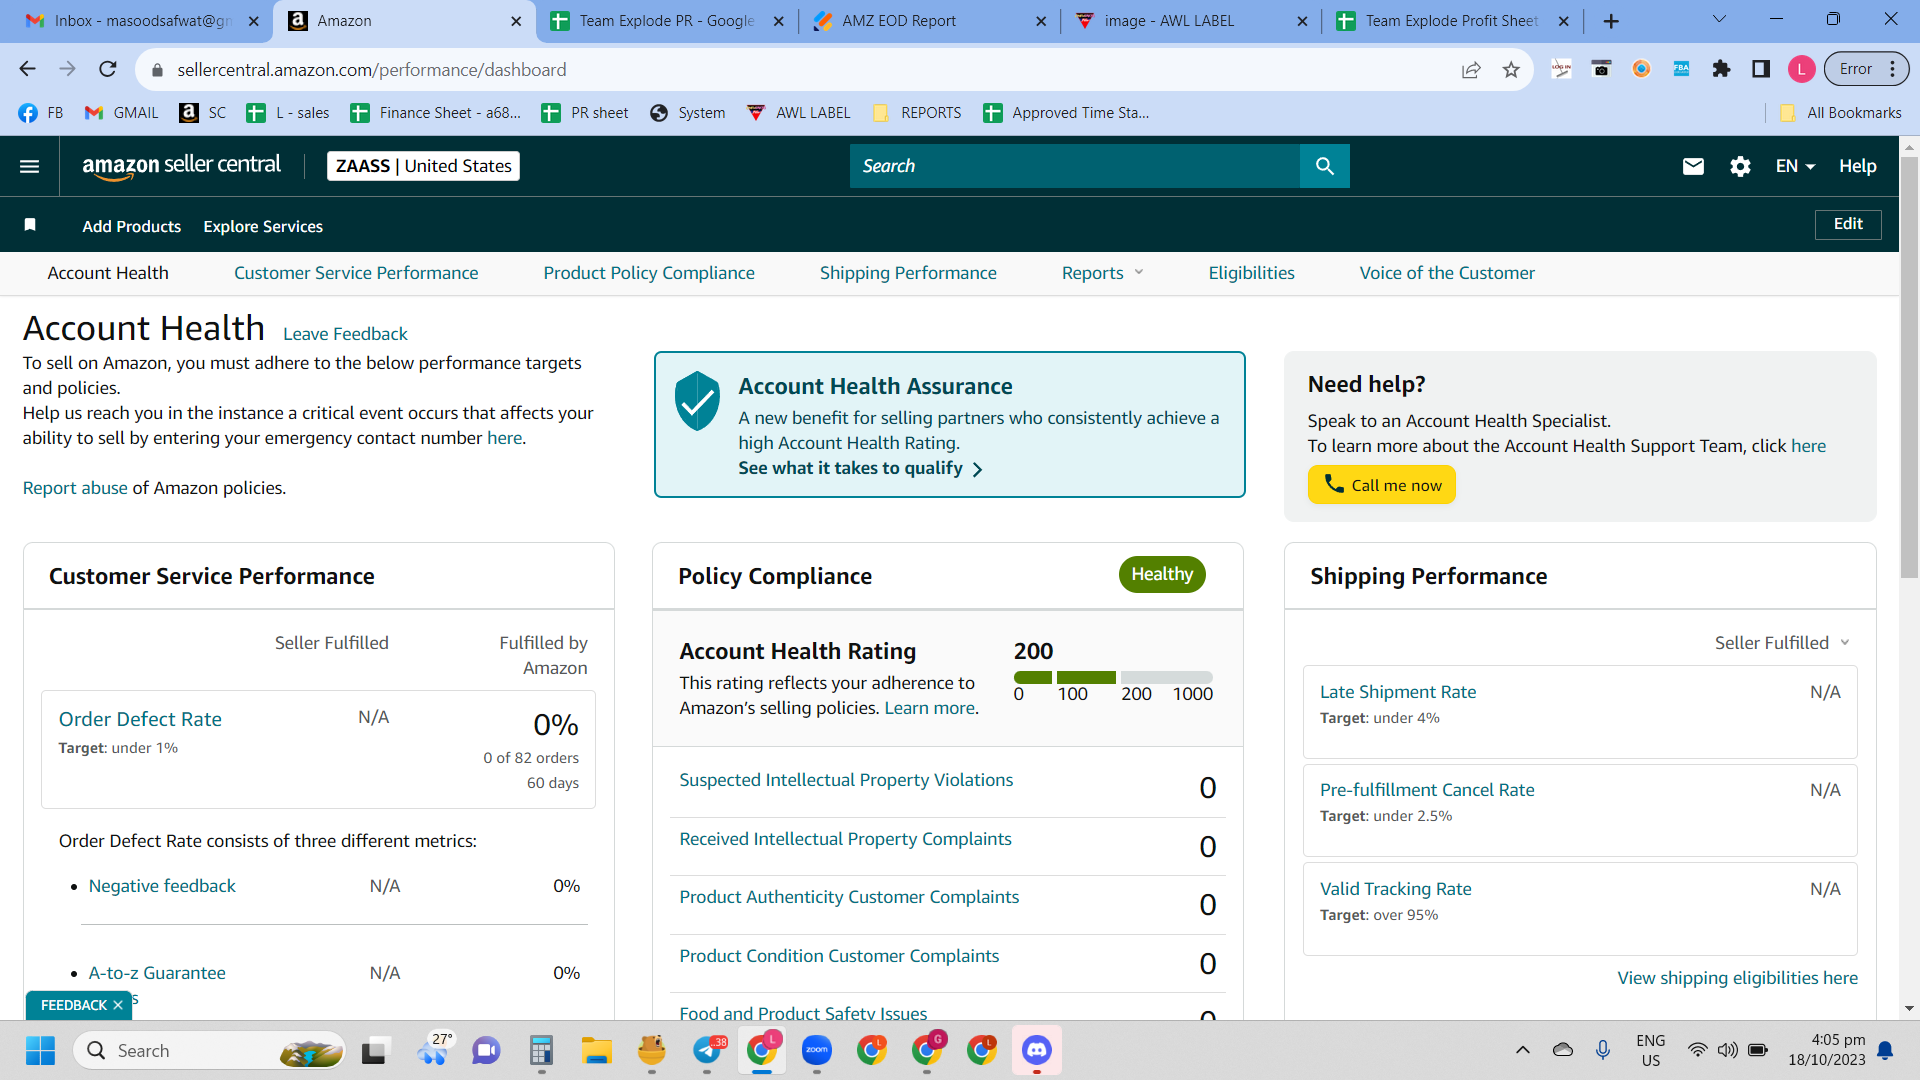Open the browser side panel icon
Viewport: 1920px width, 1080px height.
[1761, 69]
